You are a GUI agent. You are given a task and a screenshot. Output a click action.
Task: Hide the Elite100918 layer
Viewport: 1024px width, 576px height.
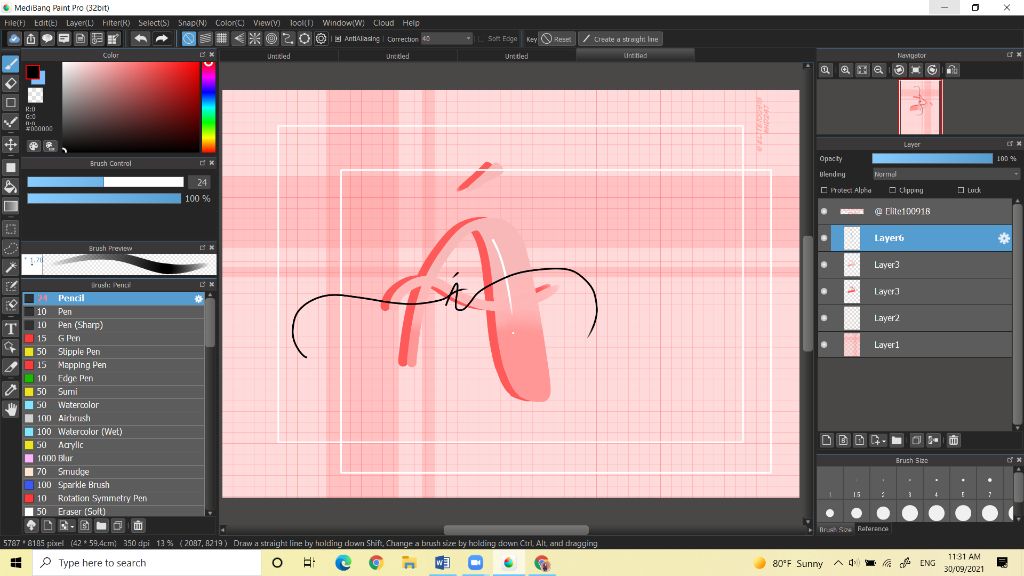click(x=824, y=211)
